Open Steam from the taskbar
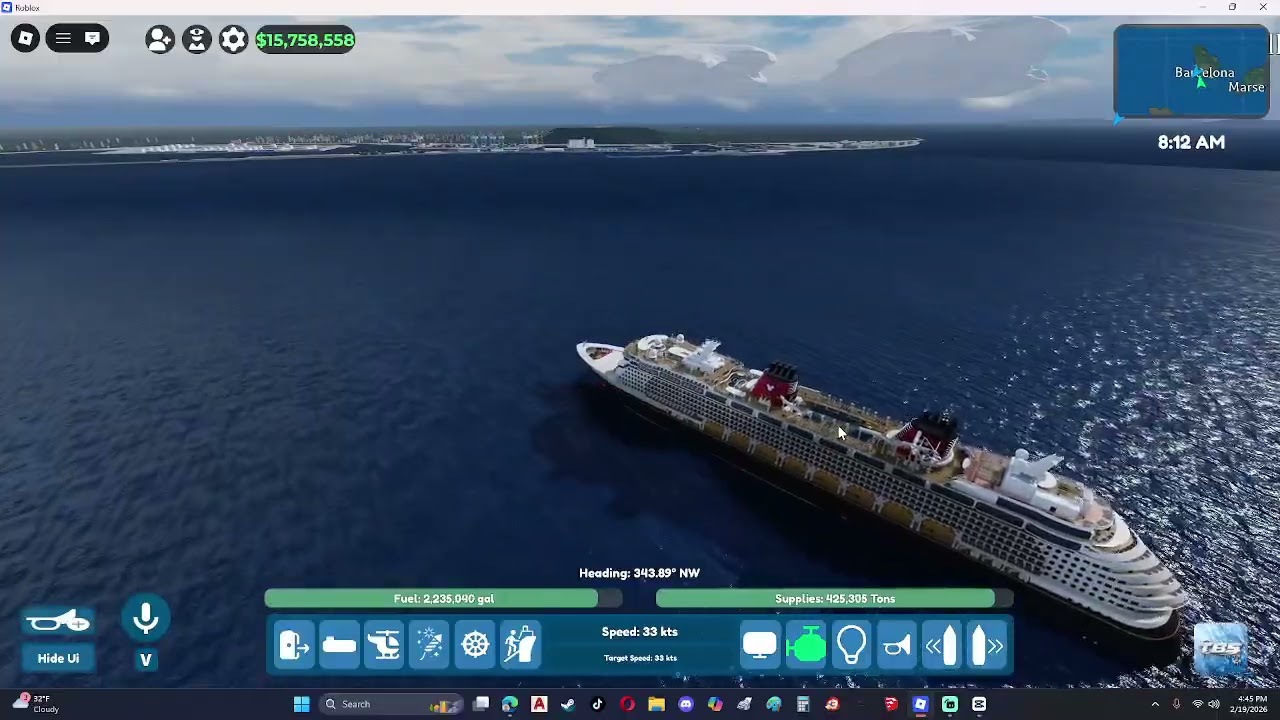Image resolution: width=1280 pixels, height=720 pixels. [x=568, y=704]
